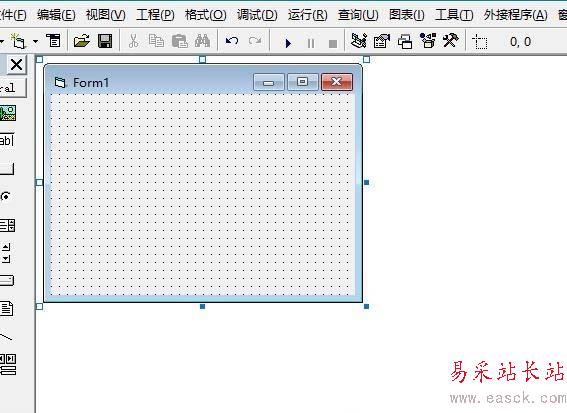Image resolution: width=567 pixels, height=413 pixels.
Task: Select the OptionButton control tool
Action: point(5,196)
